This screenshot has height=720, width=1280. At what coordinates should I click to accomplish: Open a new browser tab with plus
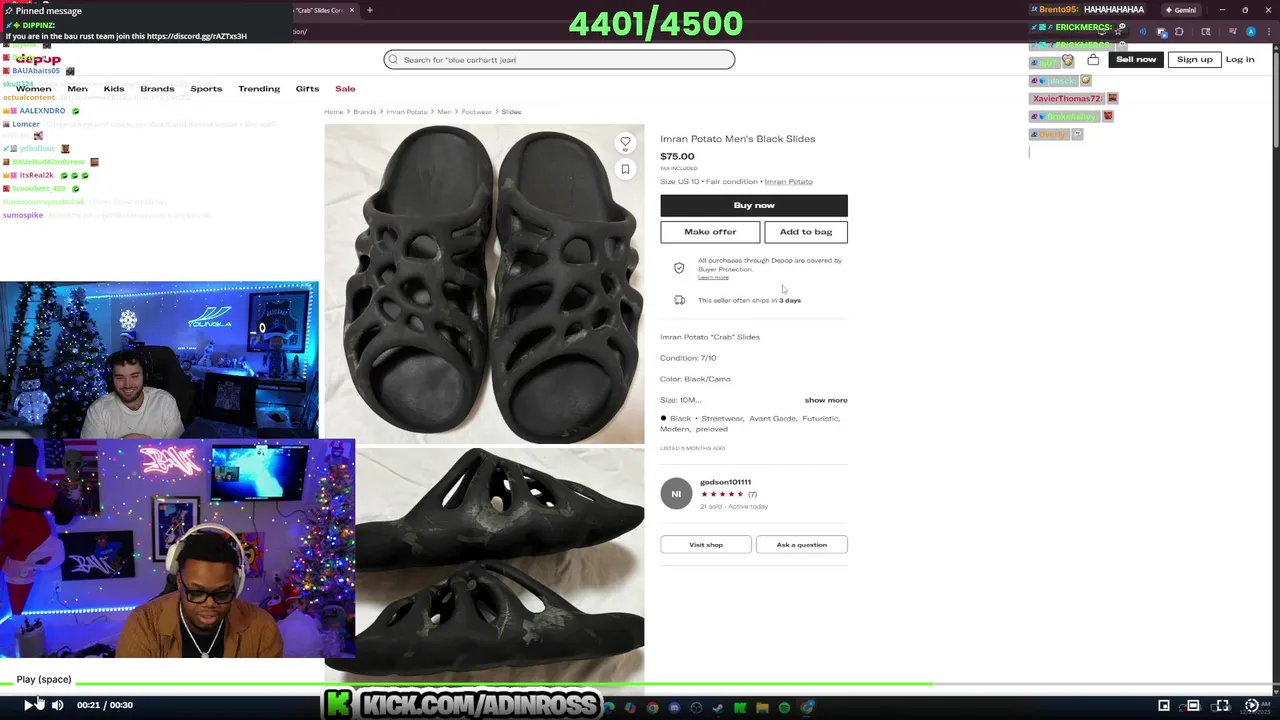(370, 10)
